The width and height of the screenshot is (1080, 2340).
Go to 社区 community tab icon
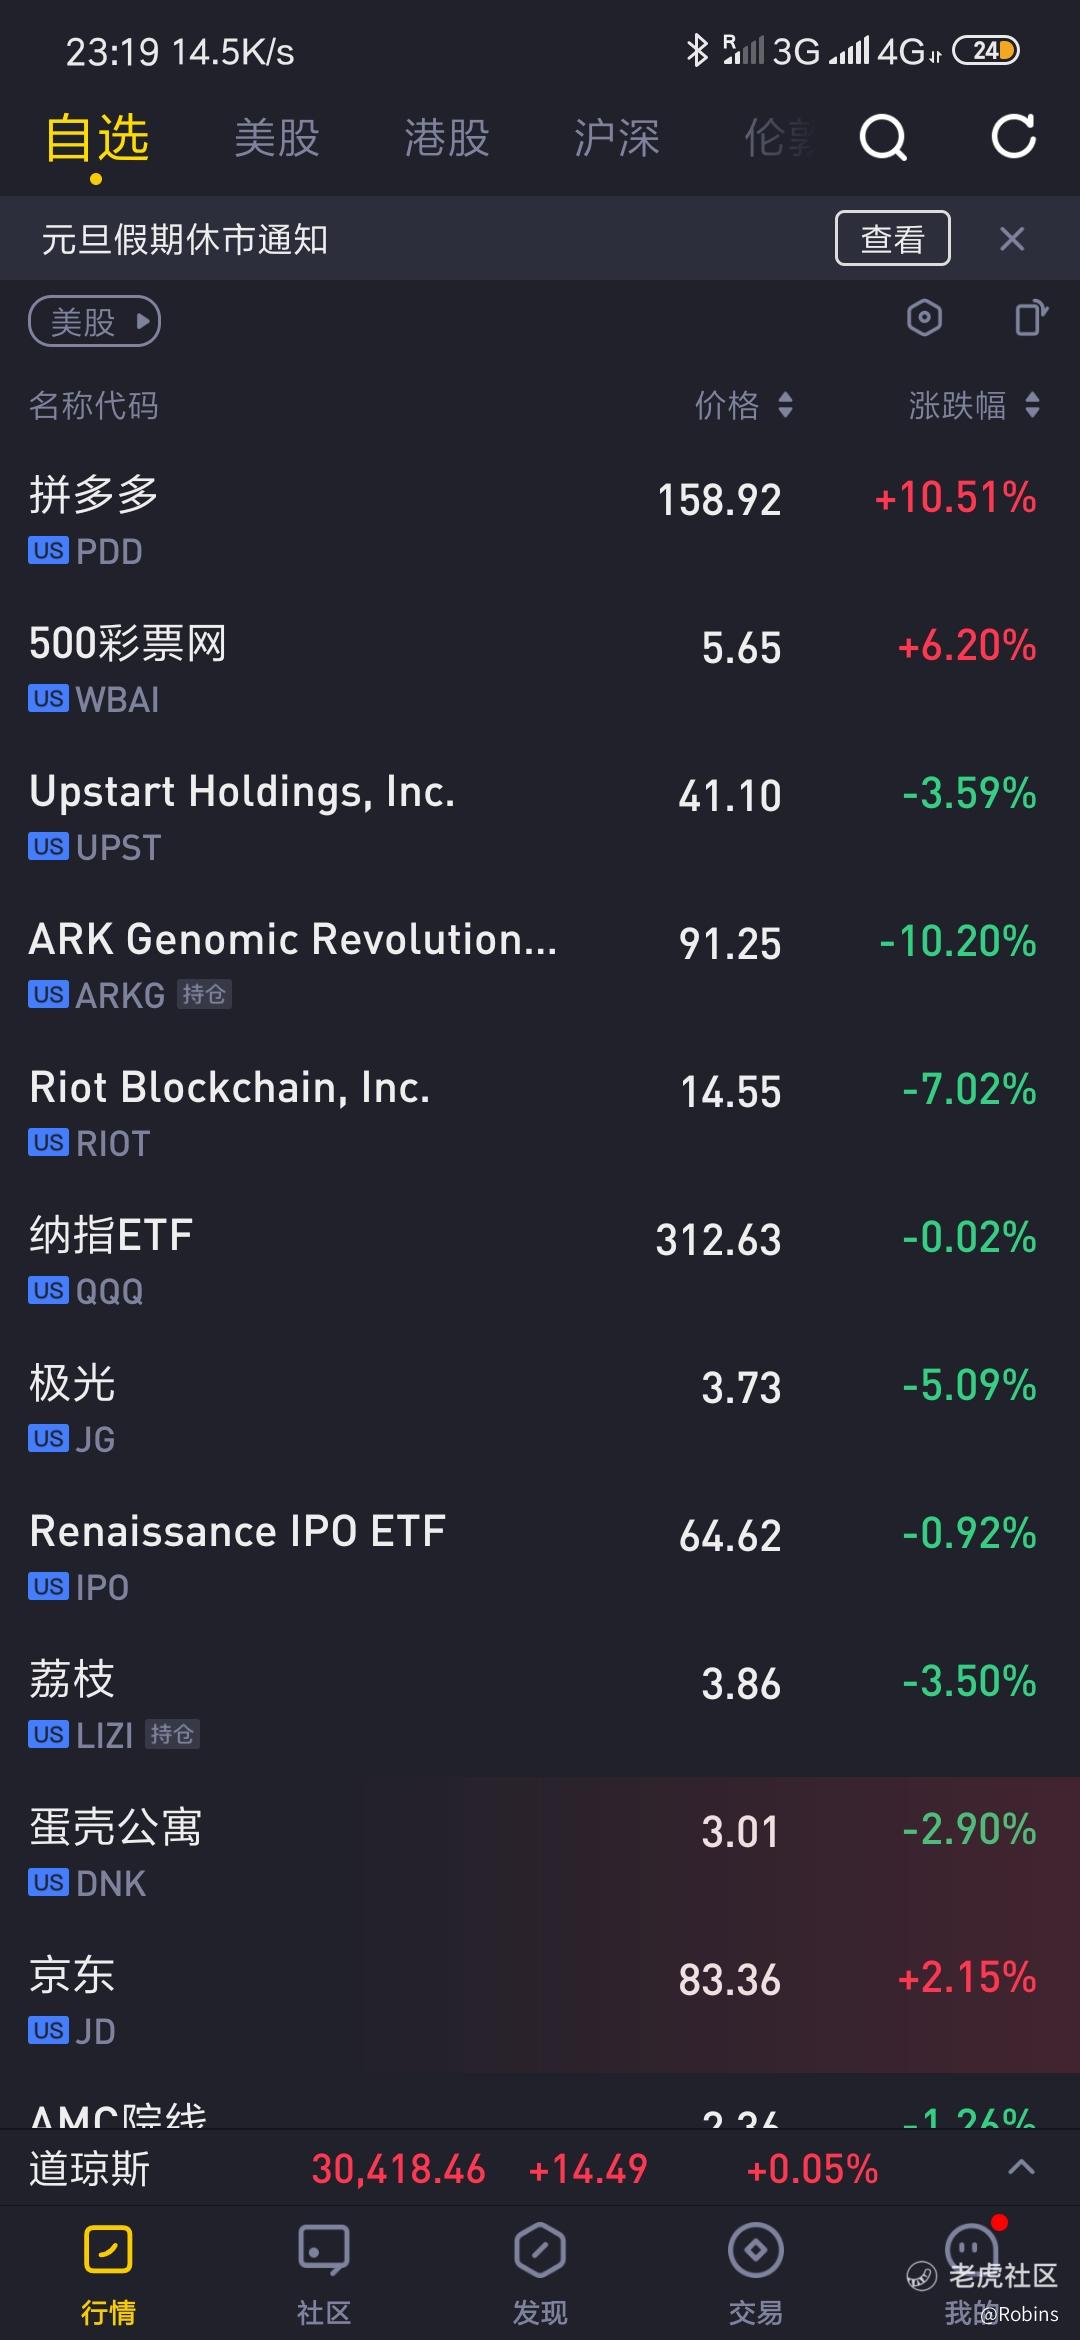pyautogui.click(x=324, y=2251)
